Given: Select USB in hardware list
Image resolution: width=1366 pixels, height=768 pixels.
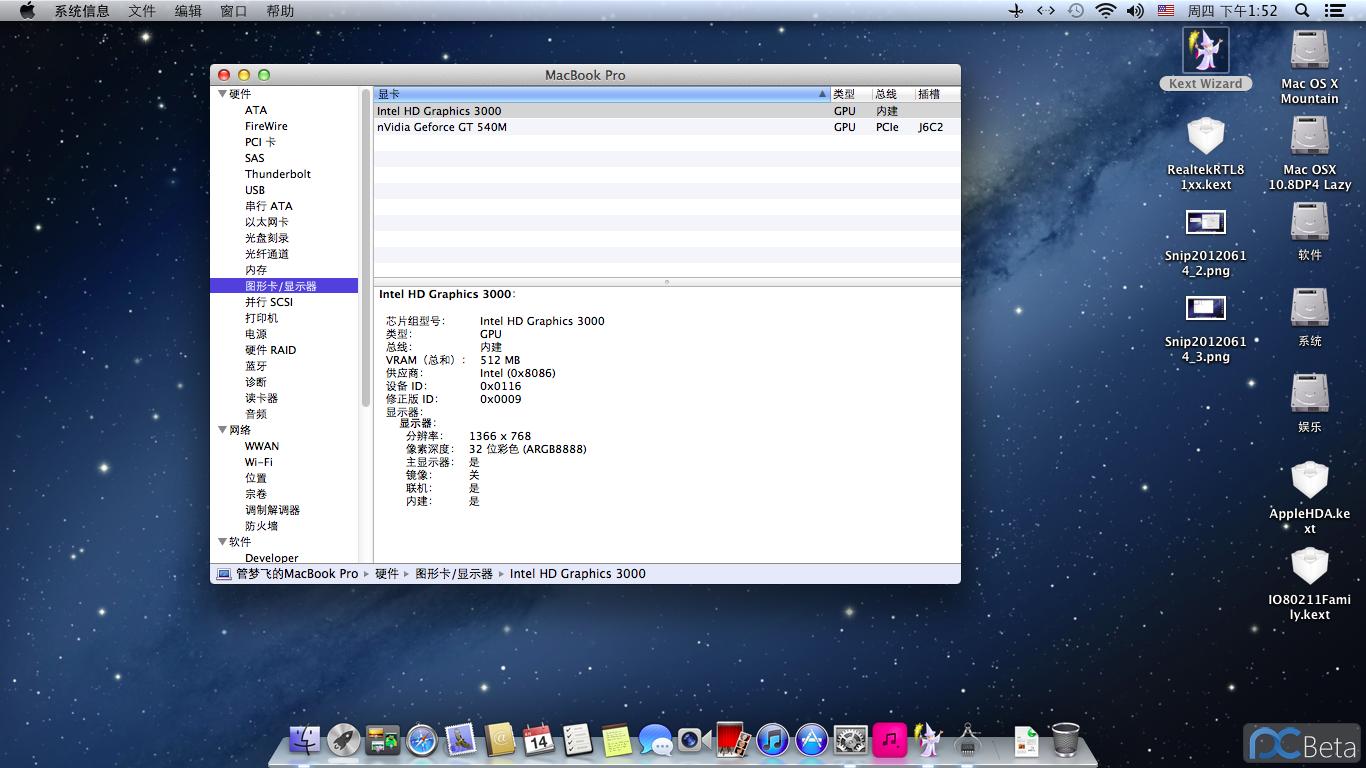Looking at the screenshot, I should [x=255, y=190].
